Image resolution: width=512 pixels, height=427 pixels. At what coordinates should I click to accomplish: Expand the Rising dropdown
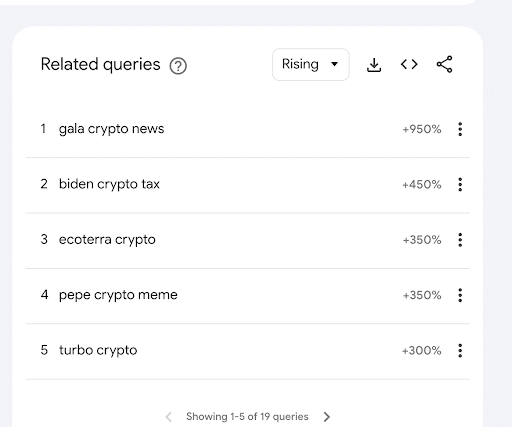point(310,64)
